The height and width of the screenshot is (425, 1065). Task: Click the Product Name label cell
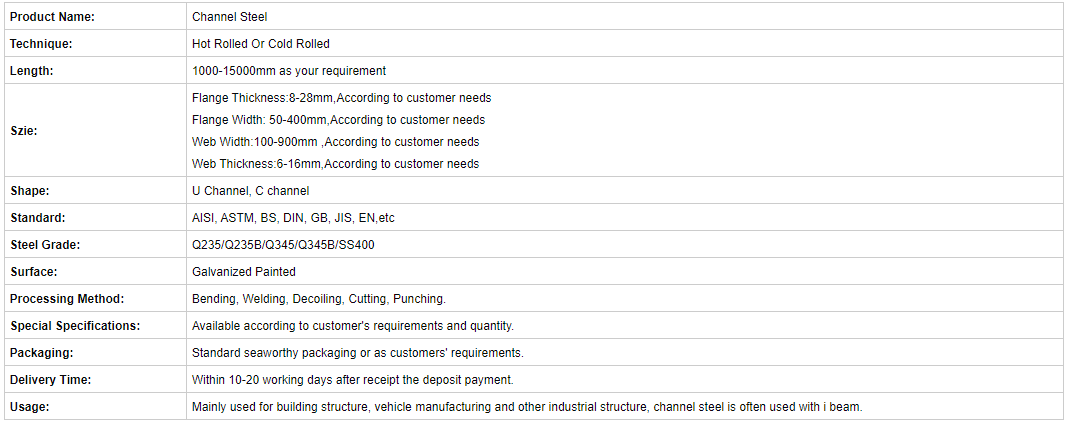pos(96,16)
